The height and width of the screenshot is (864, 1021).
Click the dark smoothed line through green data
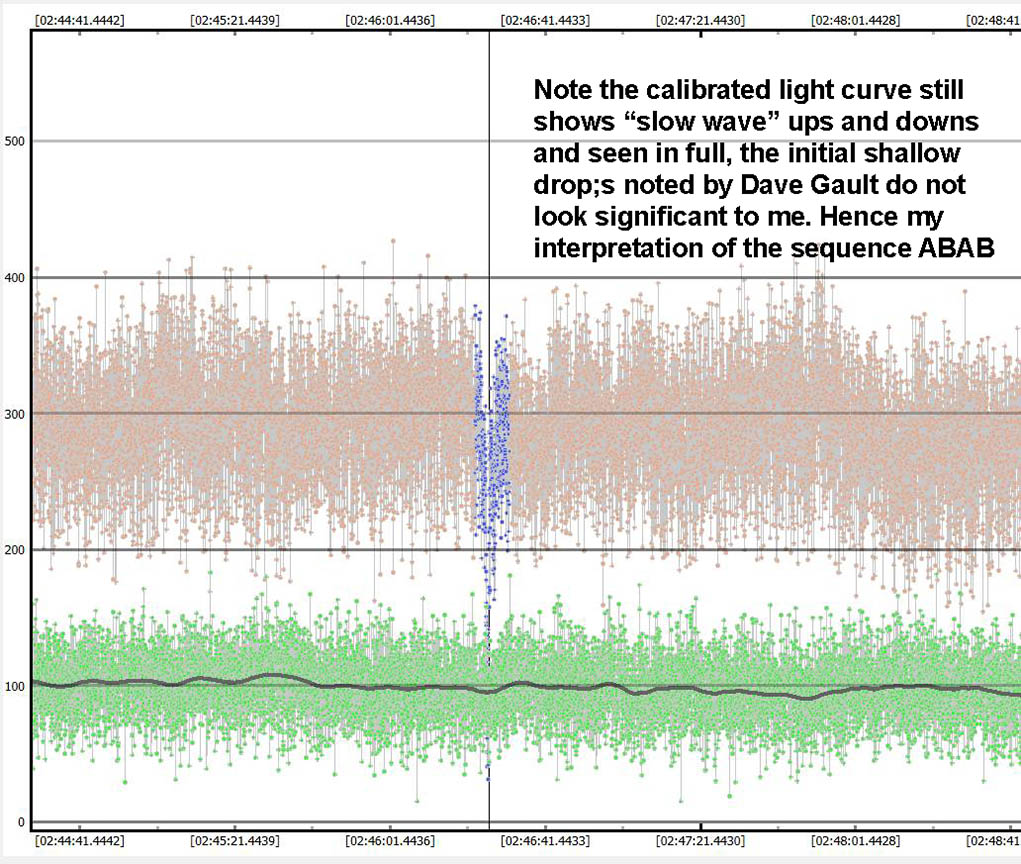pyautogui.click(x=270, y=677)
